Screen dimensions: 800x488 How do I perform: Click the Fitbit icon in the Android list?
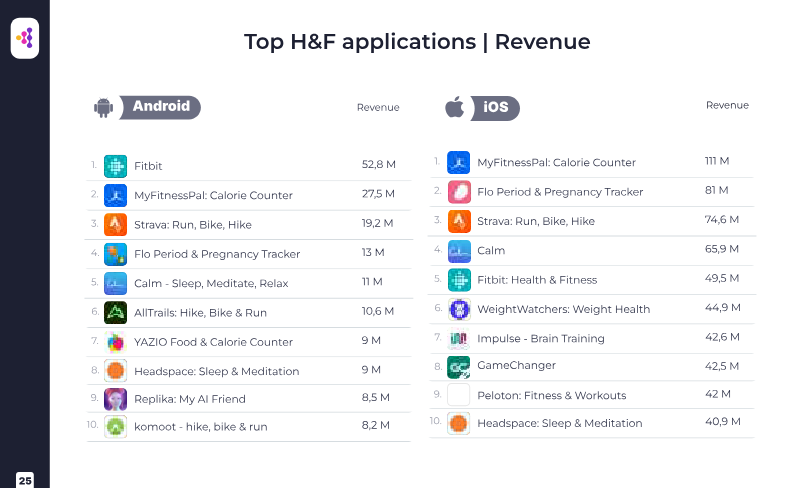tap(115, 166)
